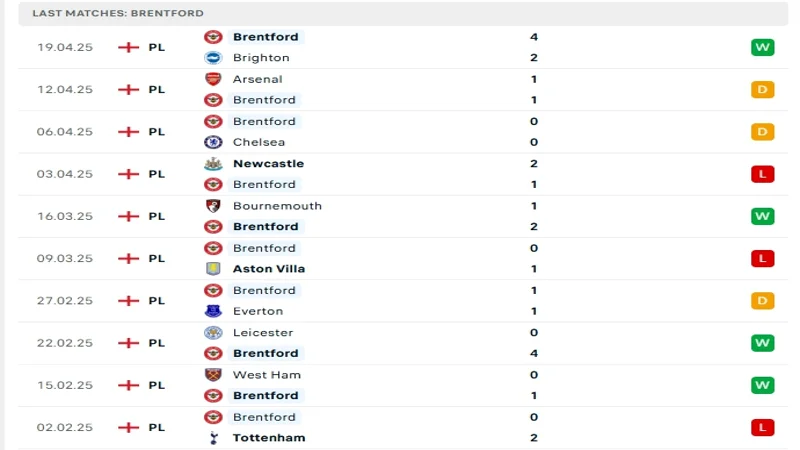Open the Aston Villa team link

point(269,269)
